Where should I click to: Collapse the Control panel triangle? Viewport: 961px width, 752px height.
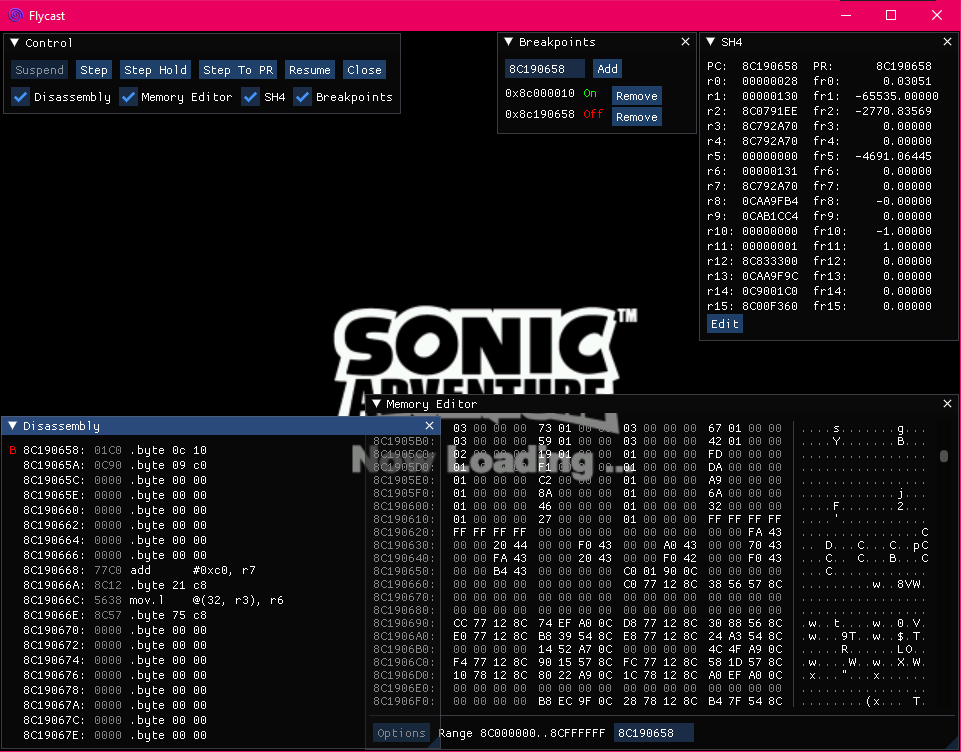point(15,43)
